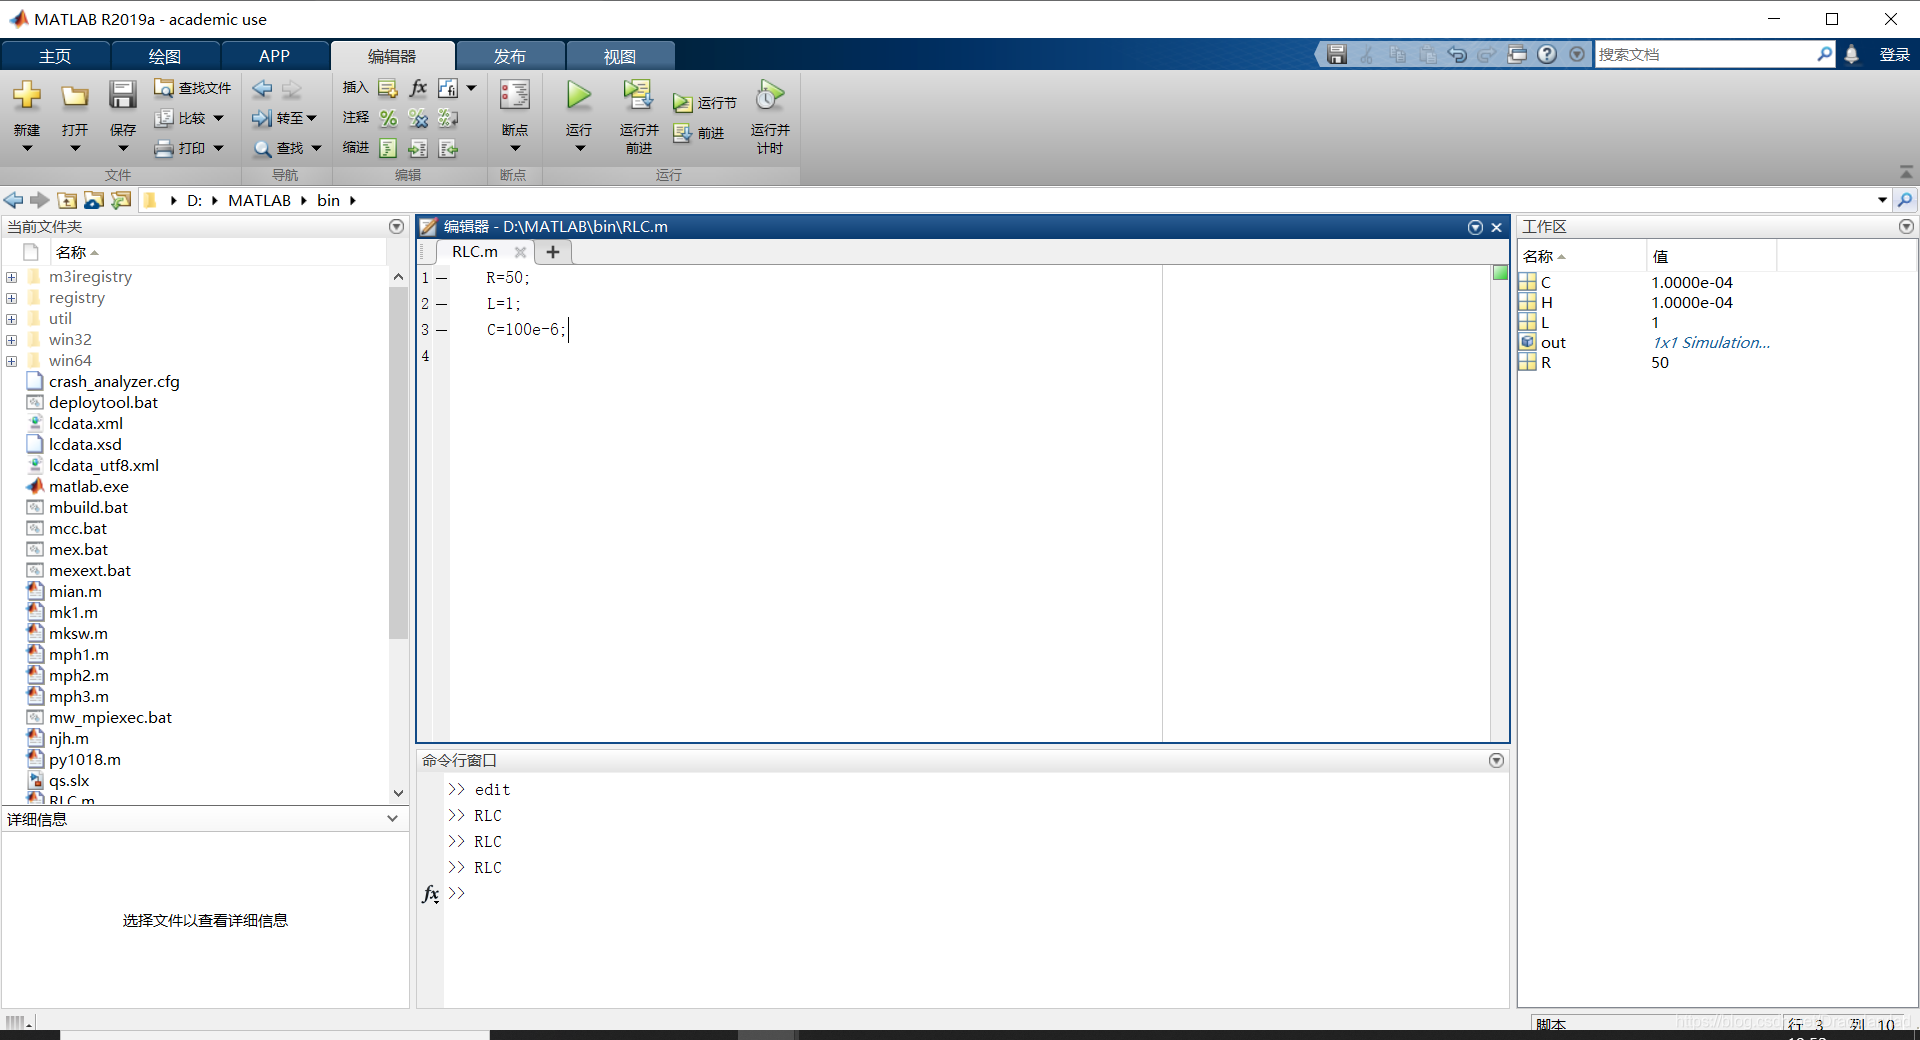Screen dimensions: 1920x1040
Task: Open the 新建 dropdown arrow
Action: pos(27,149)
